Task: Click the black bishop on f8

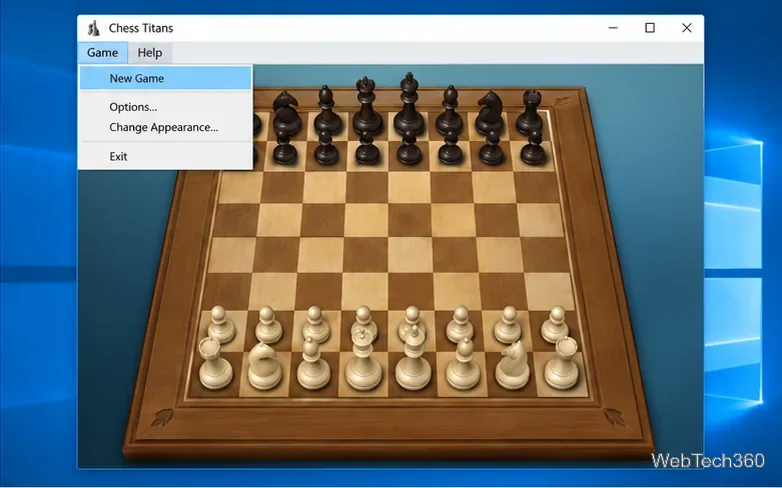Action: pyautogui.click(x=450, y=110)
